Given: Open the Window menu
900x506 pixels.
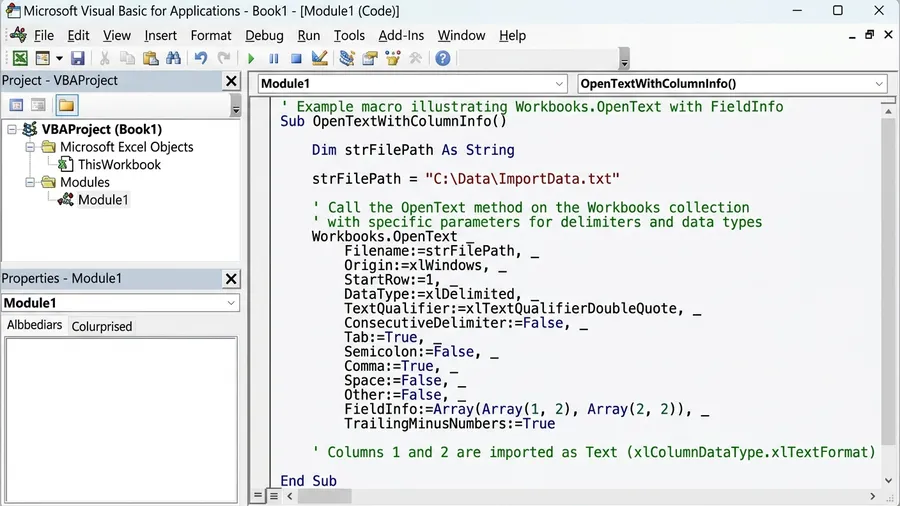Looking at the screenshot, I should (461, 36).
